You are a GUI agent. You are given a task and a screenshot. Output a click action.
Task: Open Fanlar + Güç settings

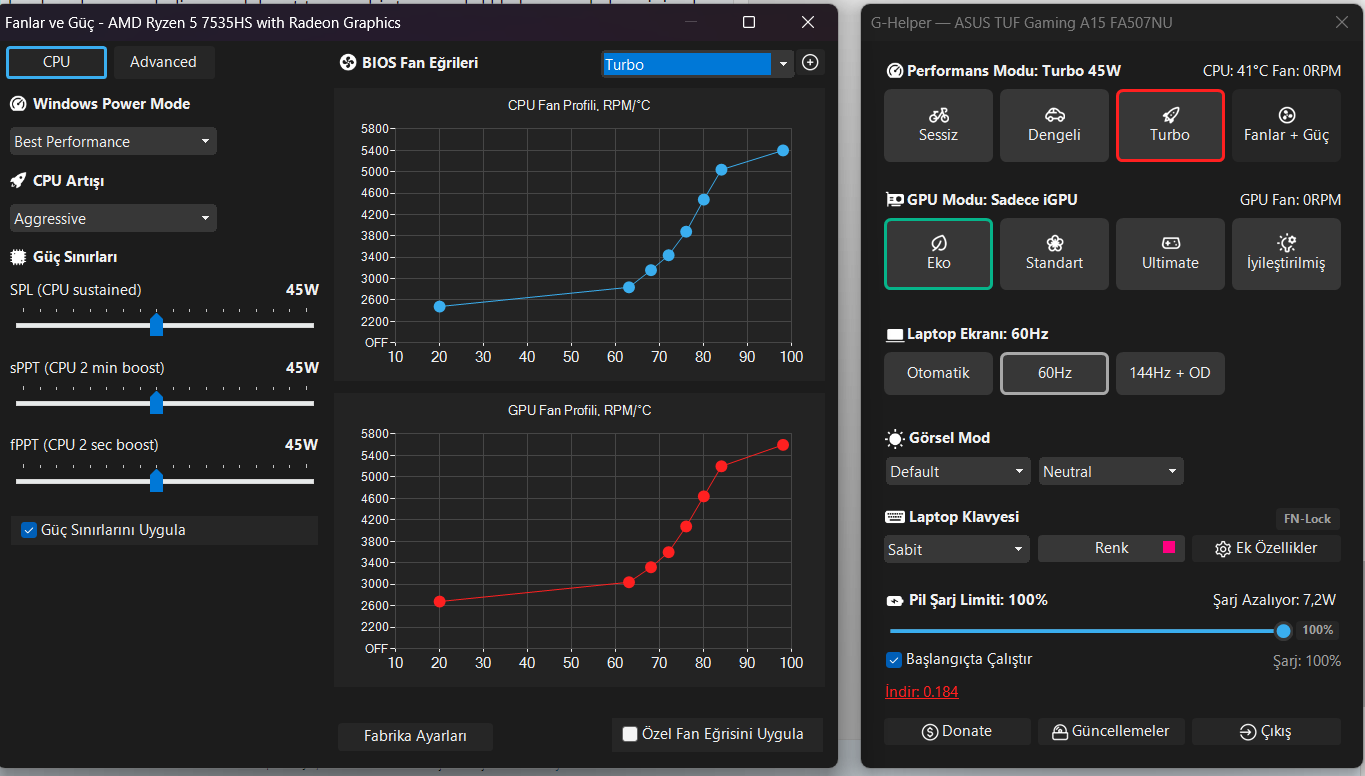pyautogui.click(x=1286, y=125)
